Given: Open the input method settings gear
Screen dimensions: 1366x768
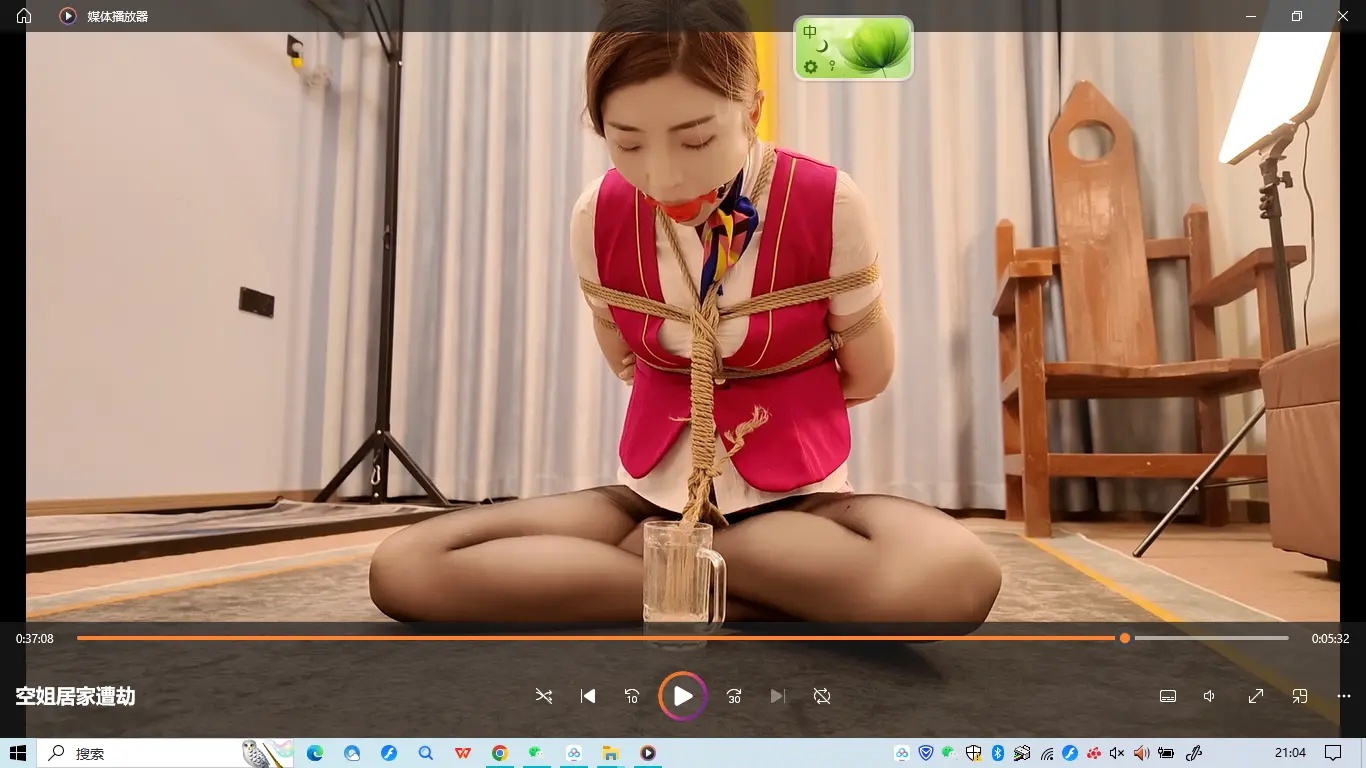Looking at the screenshot, I should [x=810, y=66].
